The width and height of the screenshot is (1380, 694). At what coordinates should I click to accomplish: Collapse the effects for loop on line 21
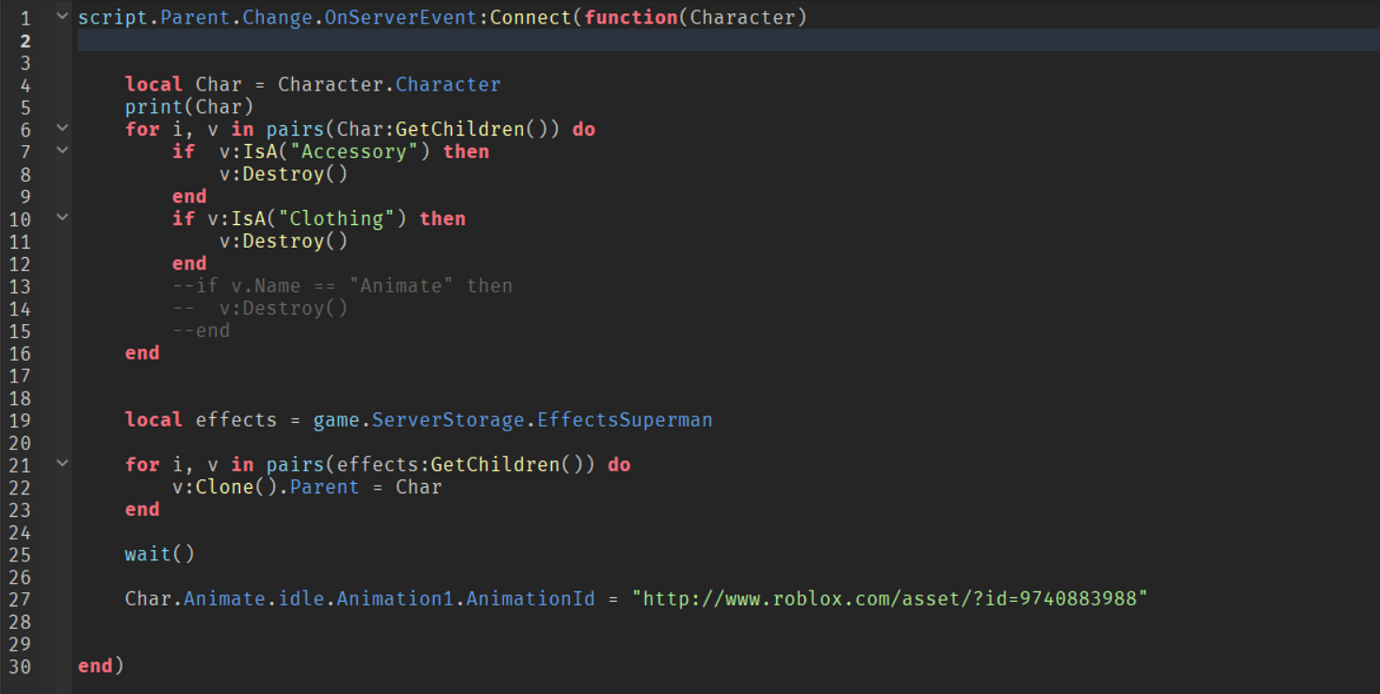coord(61,463)
